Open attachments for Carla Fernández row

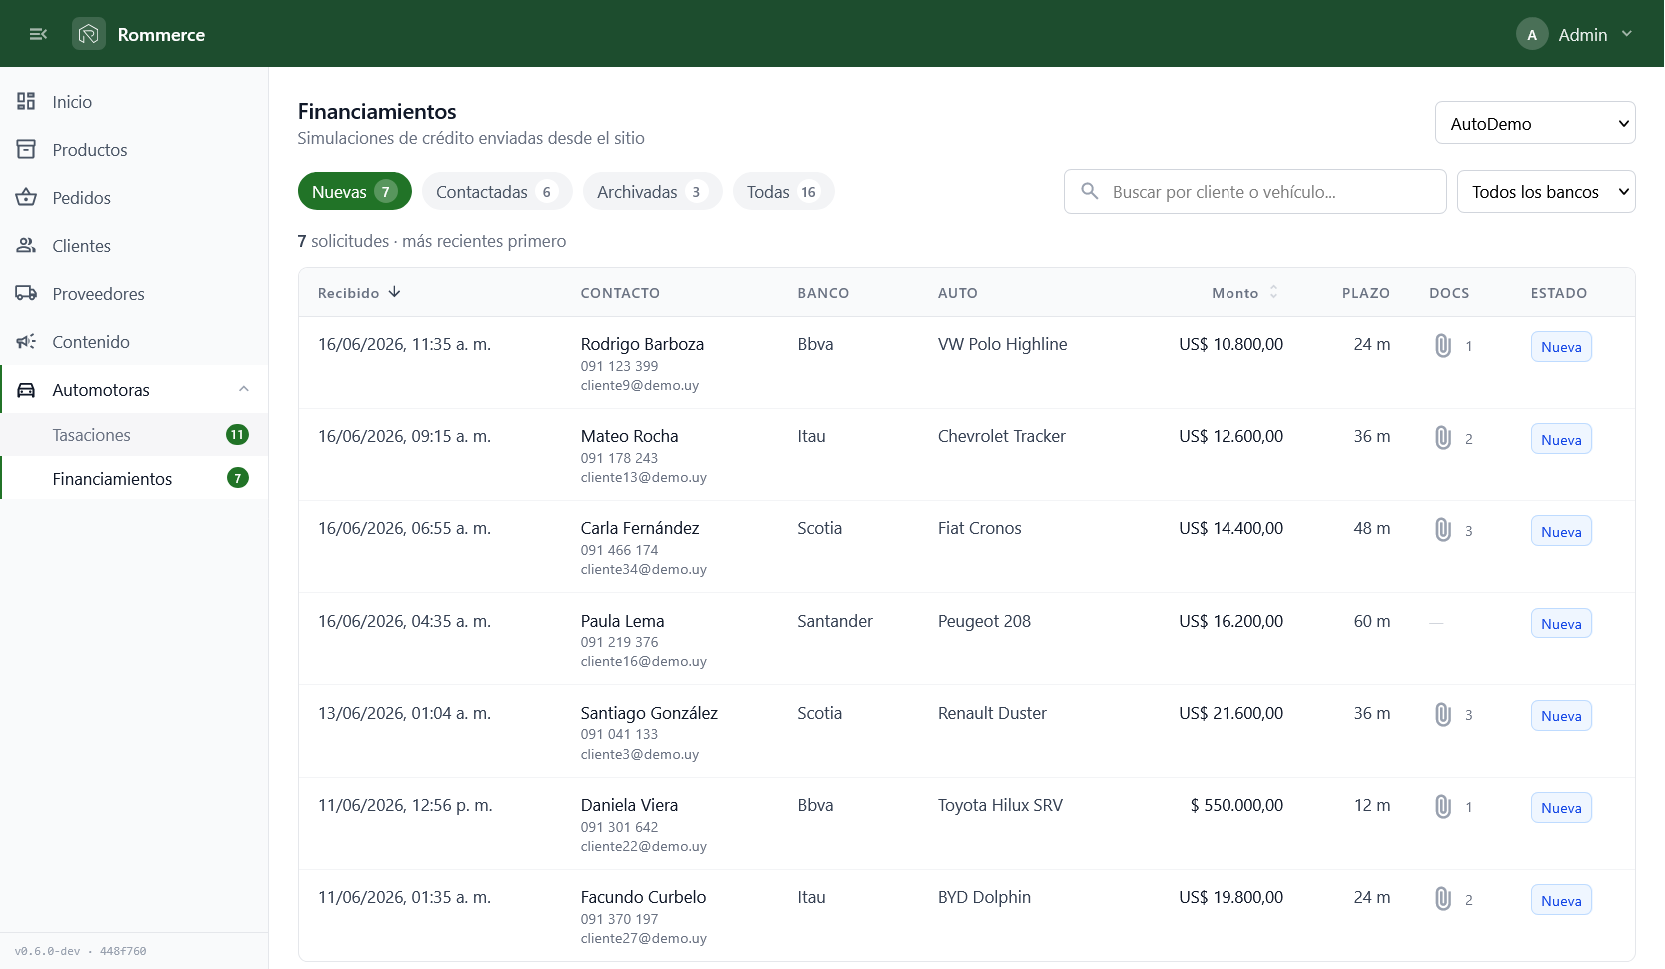(1443, 530)
